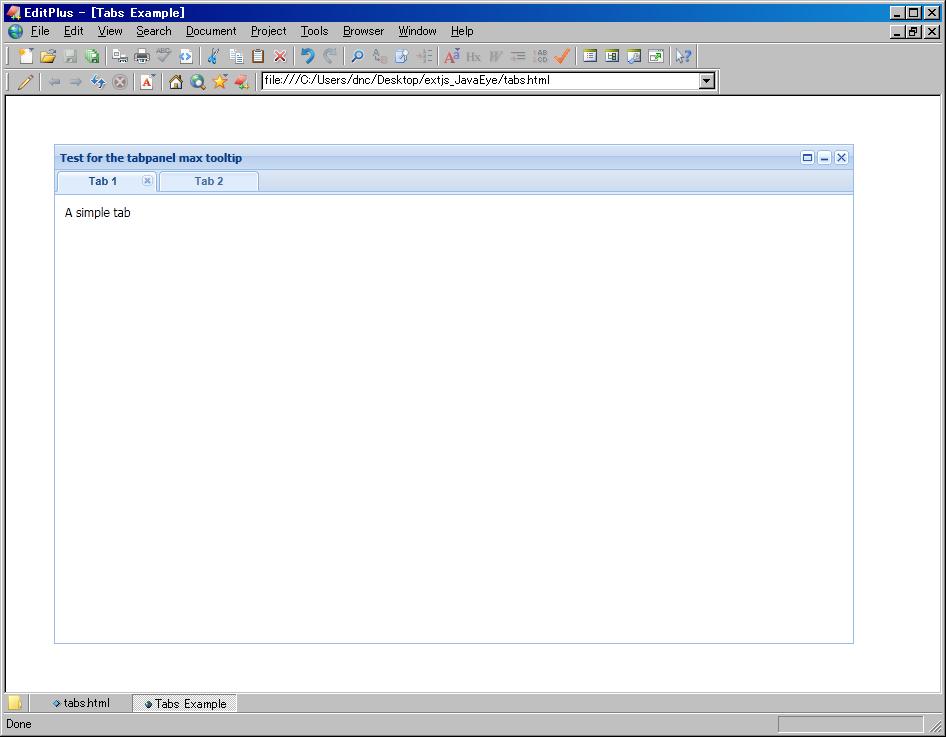Screen dimensions: 946x737
Task: Open a file with the Open icon
Action: [50, 56]
